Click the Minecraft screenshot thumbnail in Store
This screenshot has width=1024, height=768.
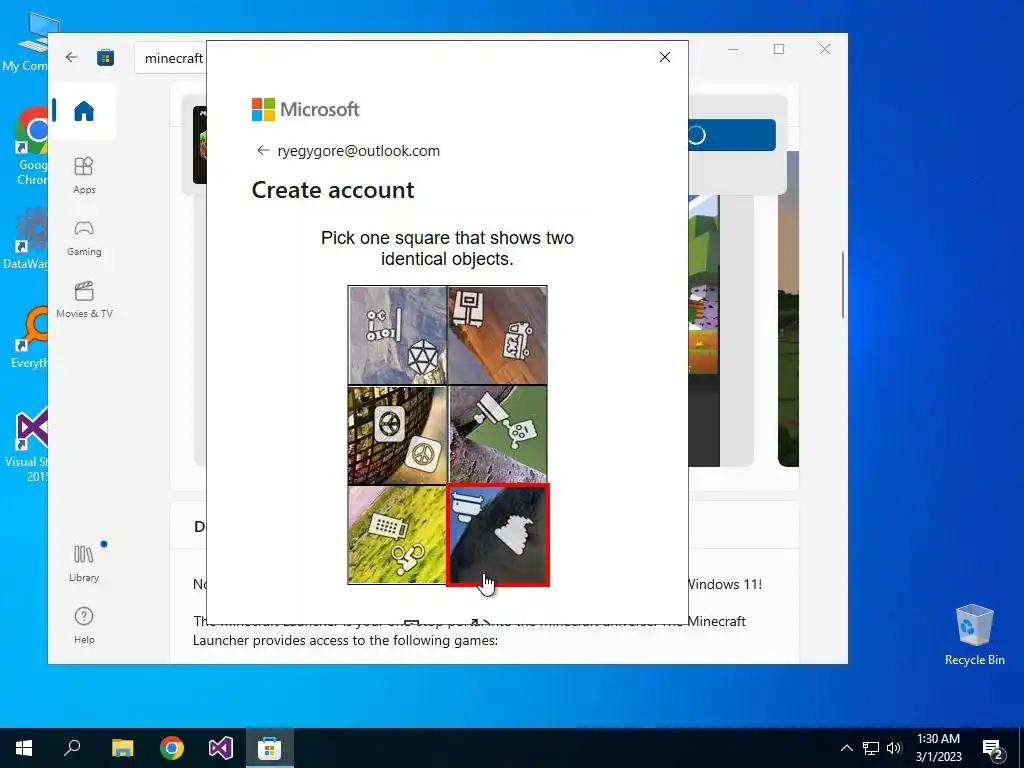pyautogui.click(x=704, y=330)
